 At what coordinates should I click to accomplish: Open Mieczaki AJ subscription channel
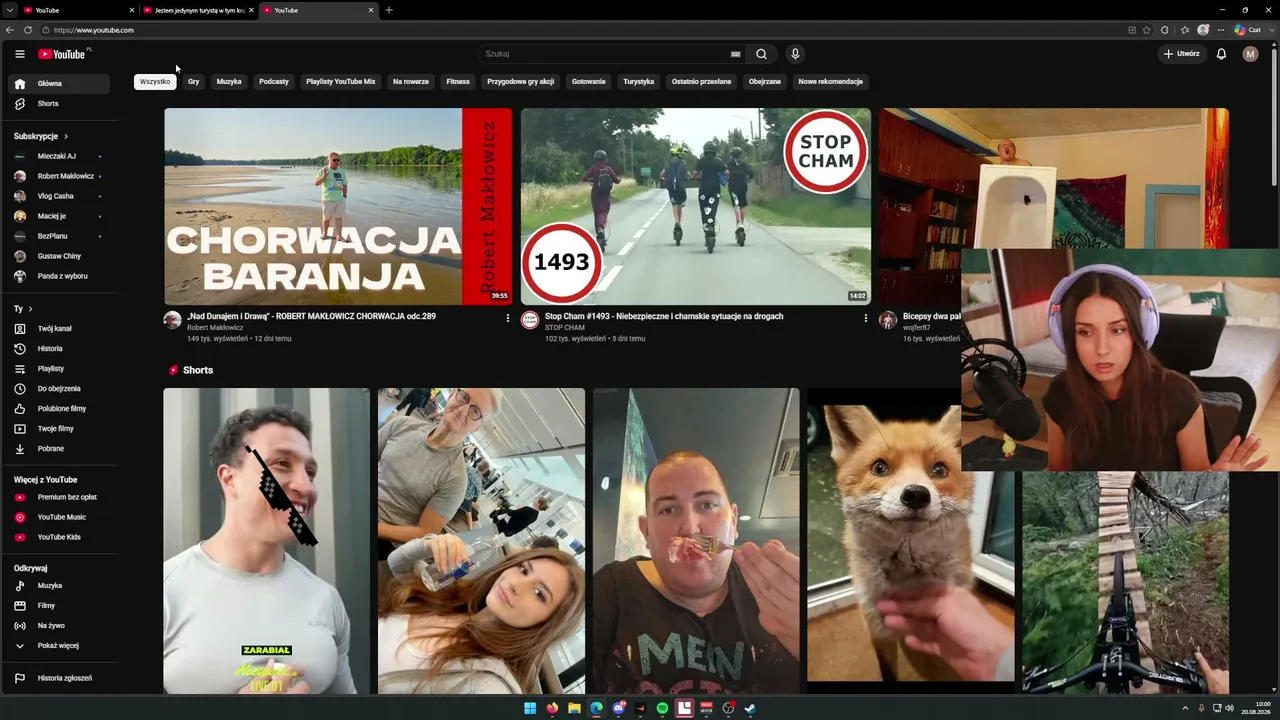click(x=60, y=156)
